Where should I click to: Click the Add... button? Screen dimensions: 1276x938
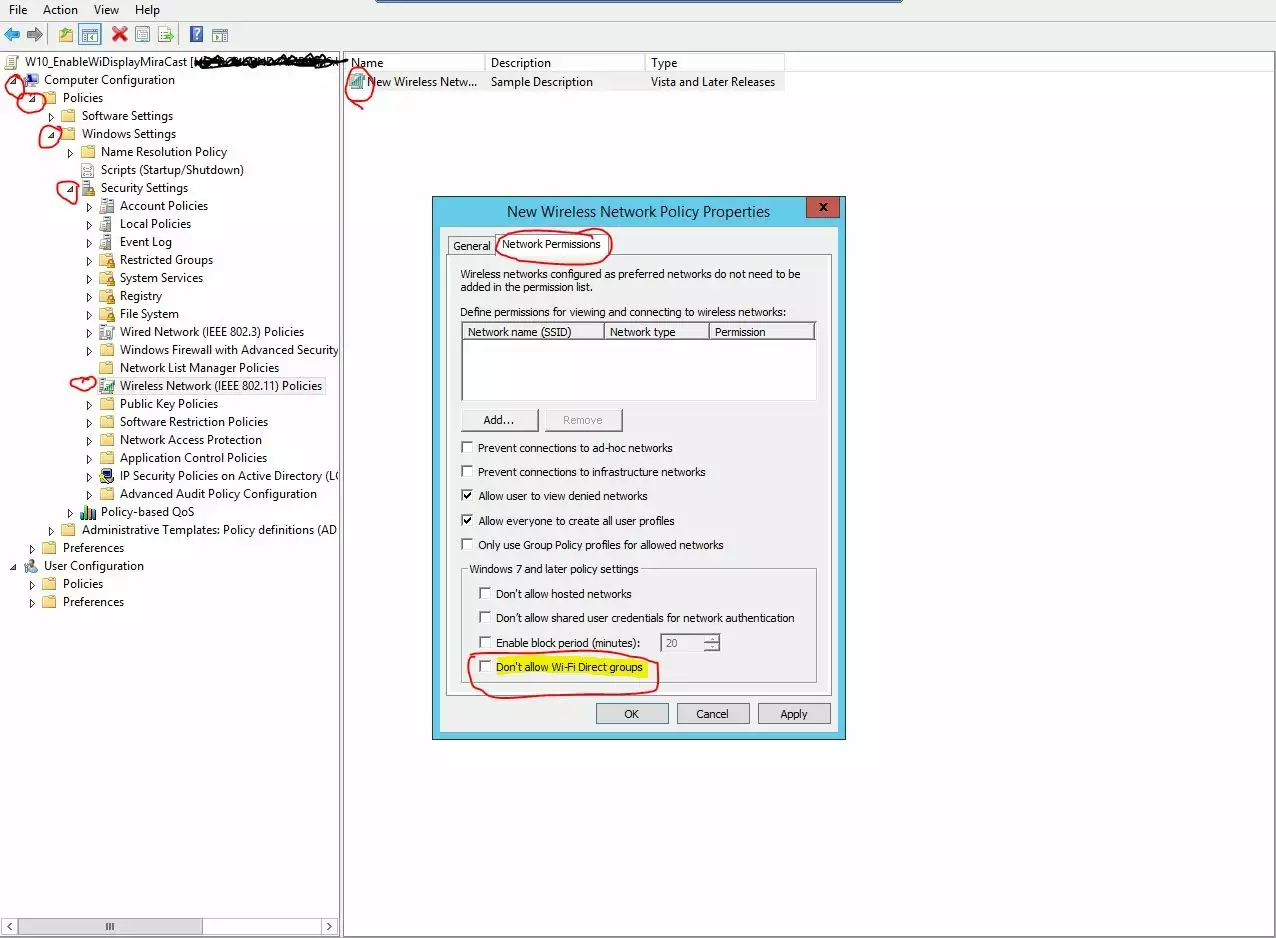pos(499,420)
